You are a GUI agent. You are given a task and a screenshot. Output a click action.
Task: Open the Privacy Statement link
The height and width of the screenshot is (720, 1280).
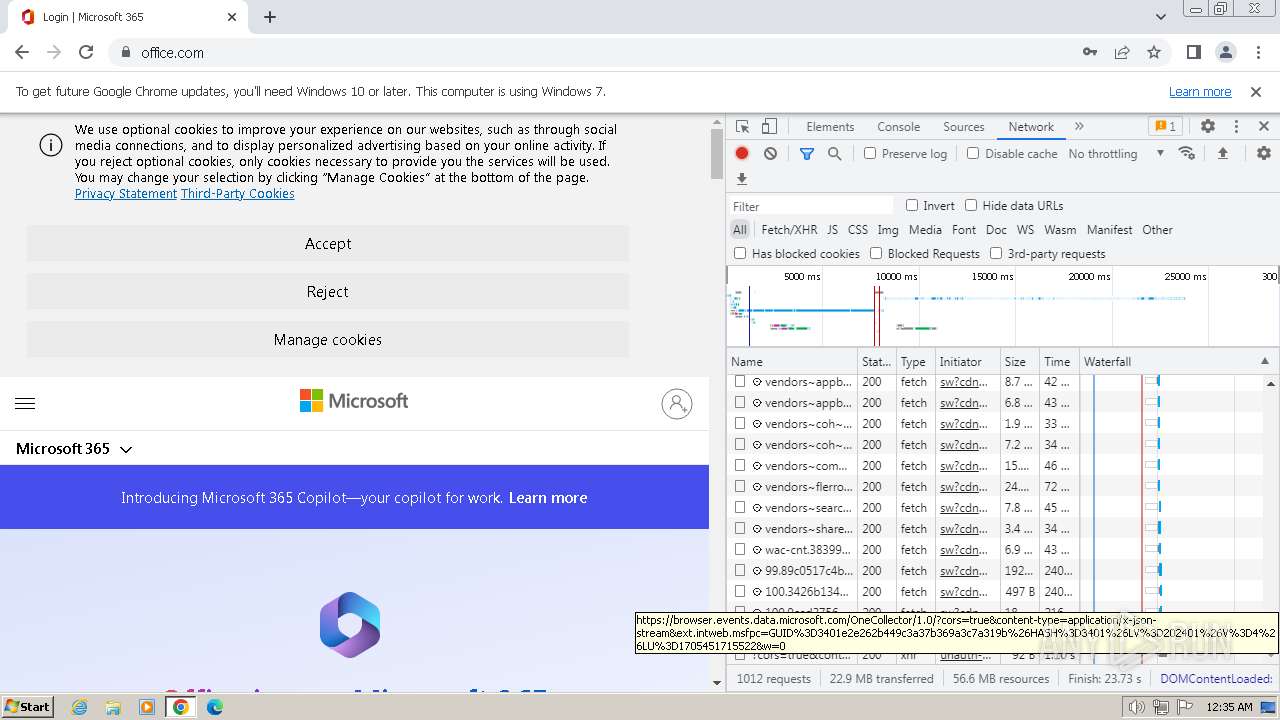126,194
